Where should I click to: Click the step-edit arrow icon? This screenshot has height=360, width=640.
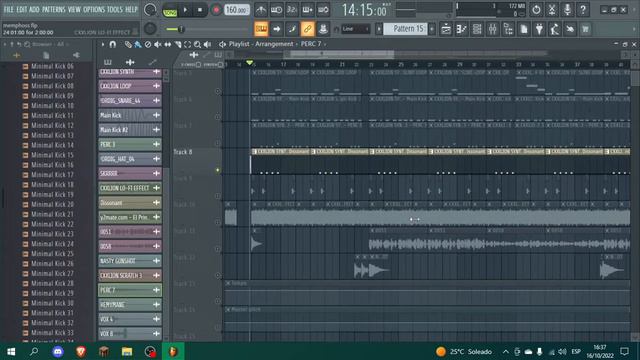point(276,29)
